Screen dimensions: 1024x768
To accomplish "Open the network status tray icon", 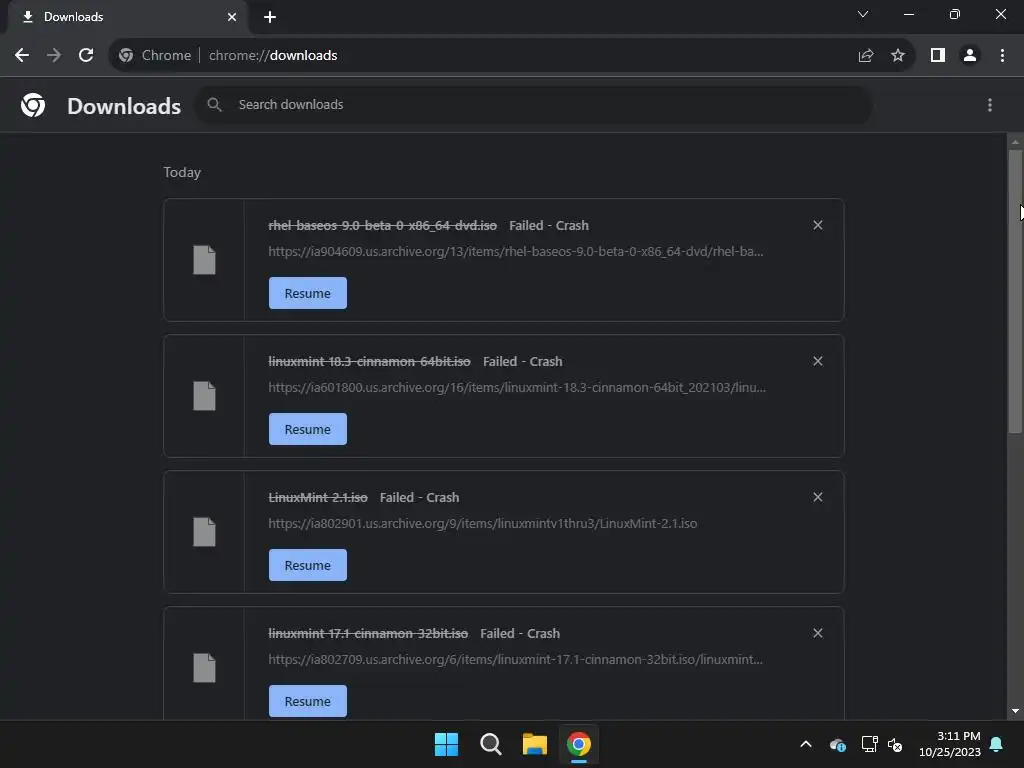I will [869, 744].
